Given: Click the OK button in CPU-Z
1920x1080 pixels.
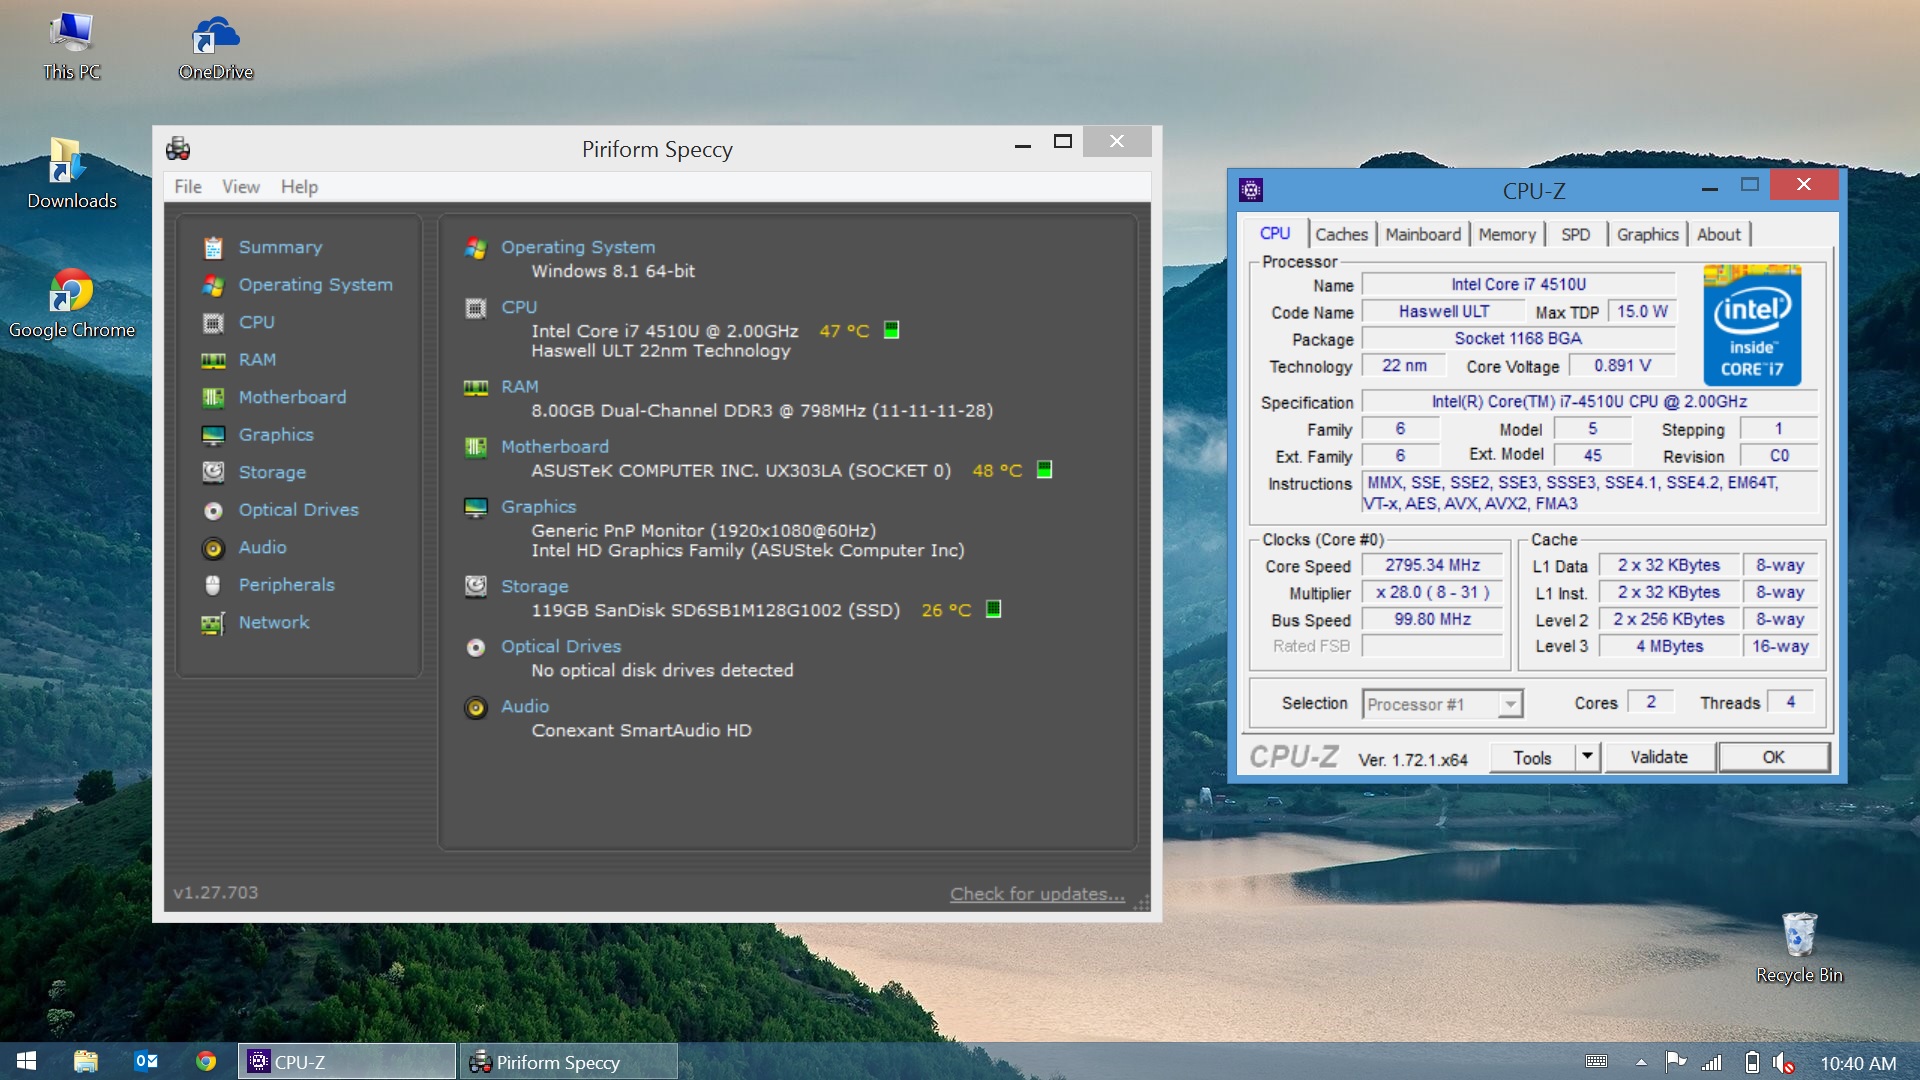Looking at the screenshot, I should [1773, 757].
